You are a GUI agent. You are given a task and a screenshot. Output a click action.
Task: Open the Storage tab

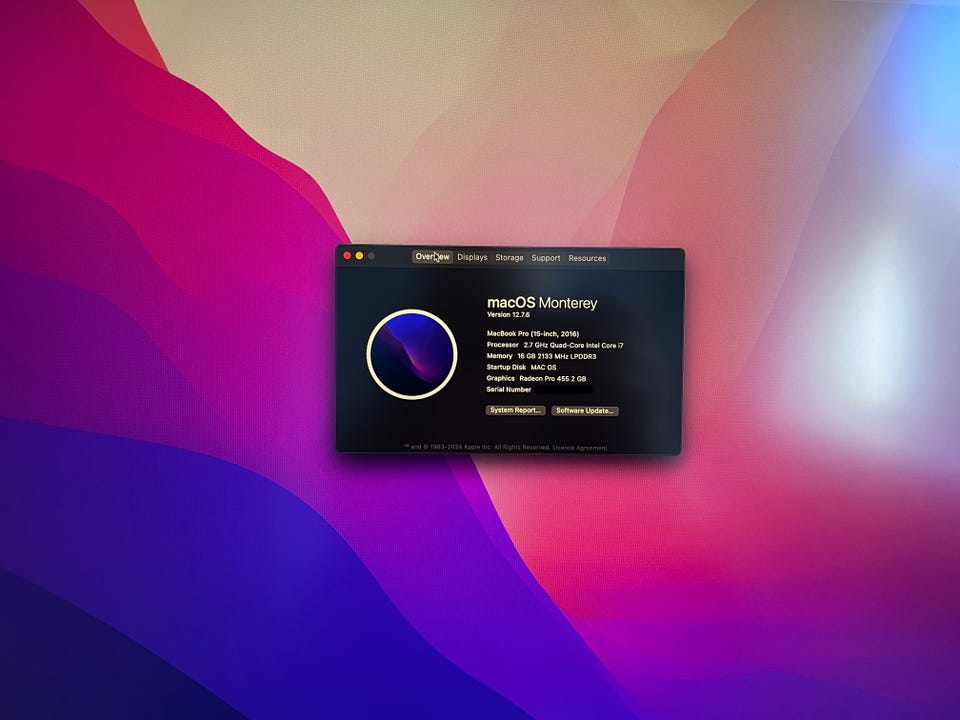coord(509,258)
